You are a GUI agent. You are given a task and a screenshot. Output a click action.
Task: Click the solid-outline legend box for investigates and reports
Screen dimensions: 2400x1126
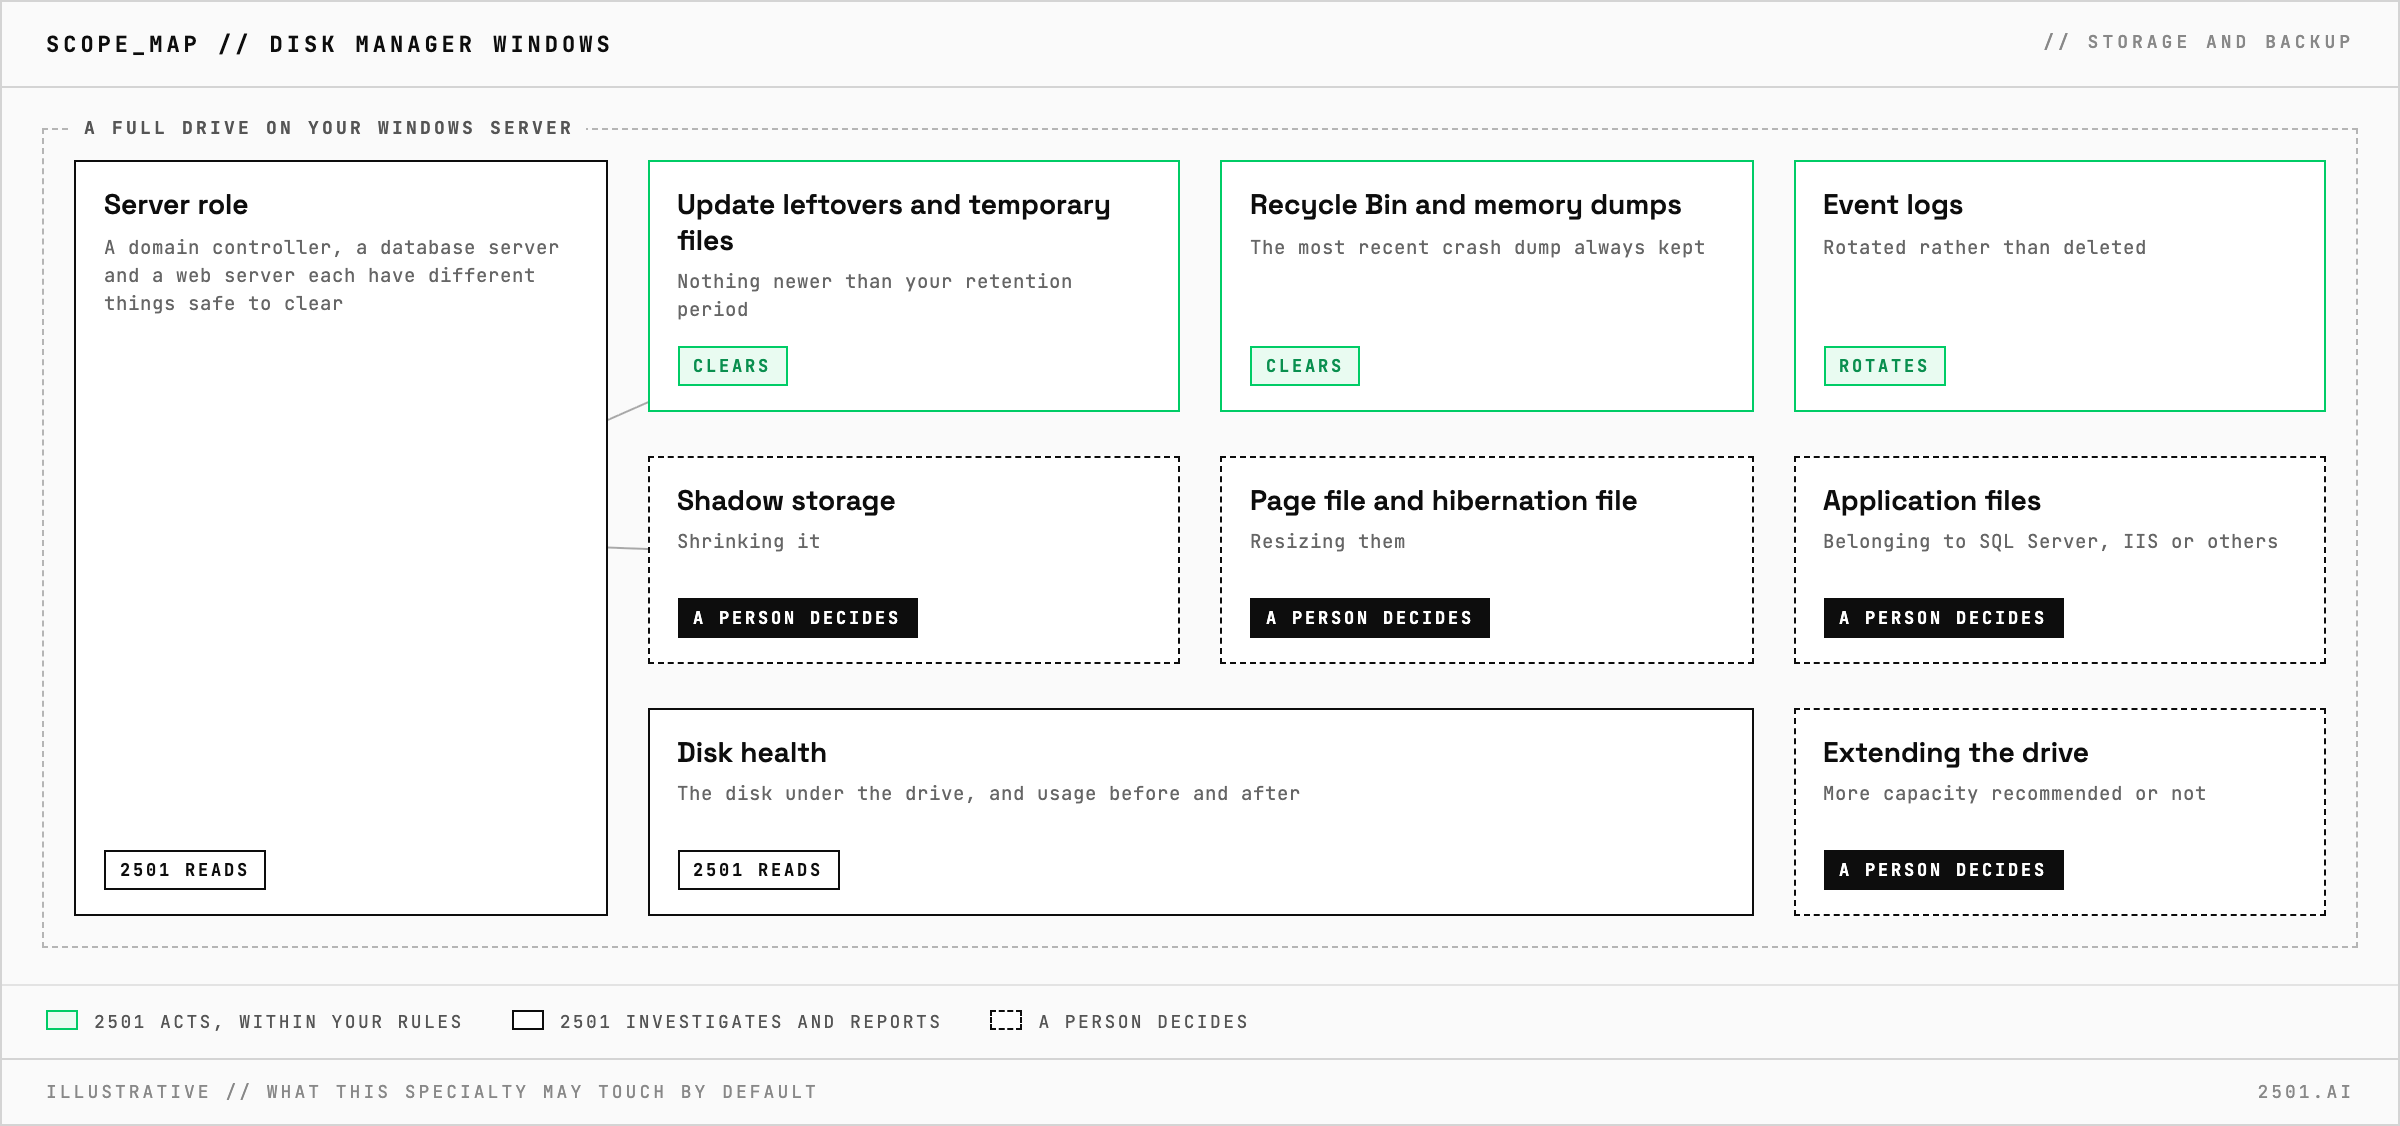tap(528, 1020)
